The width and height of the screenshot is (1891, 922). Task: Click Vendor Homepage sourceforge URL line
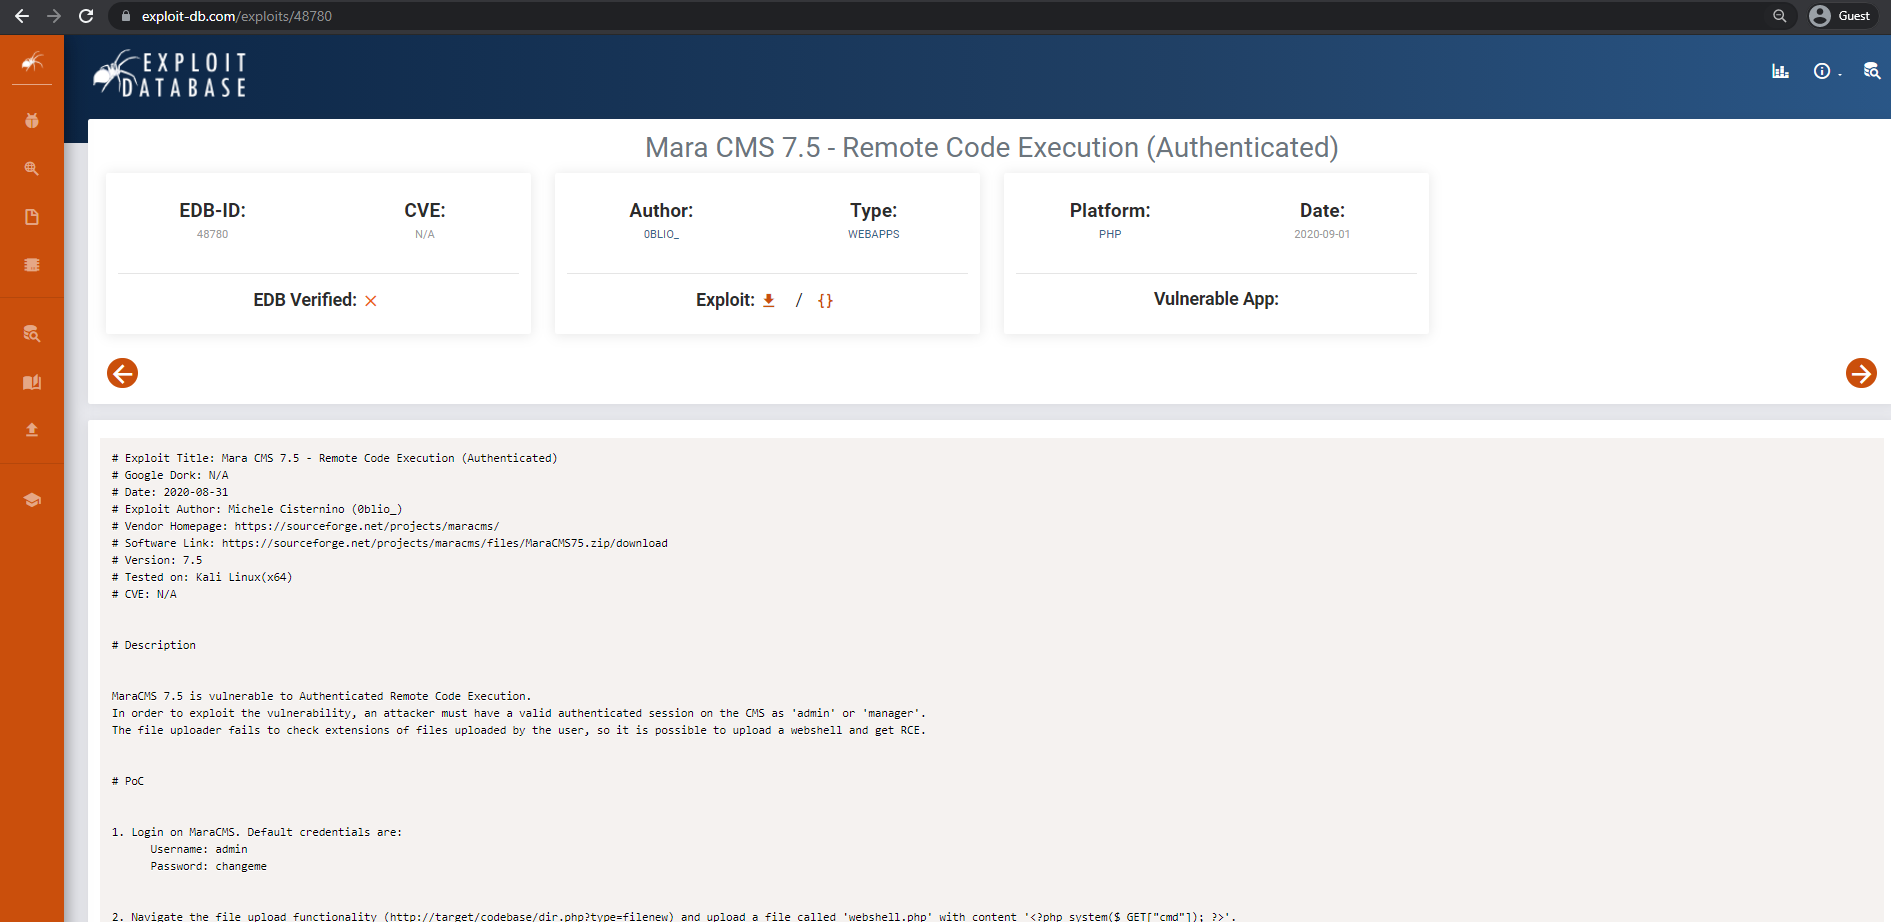pos(305,526)
